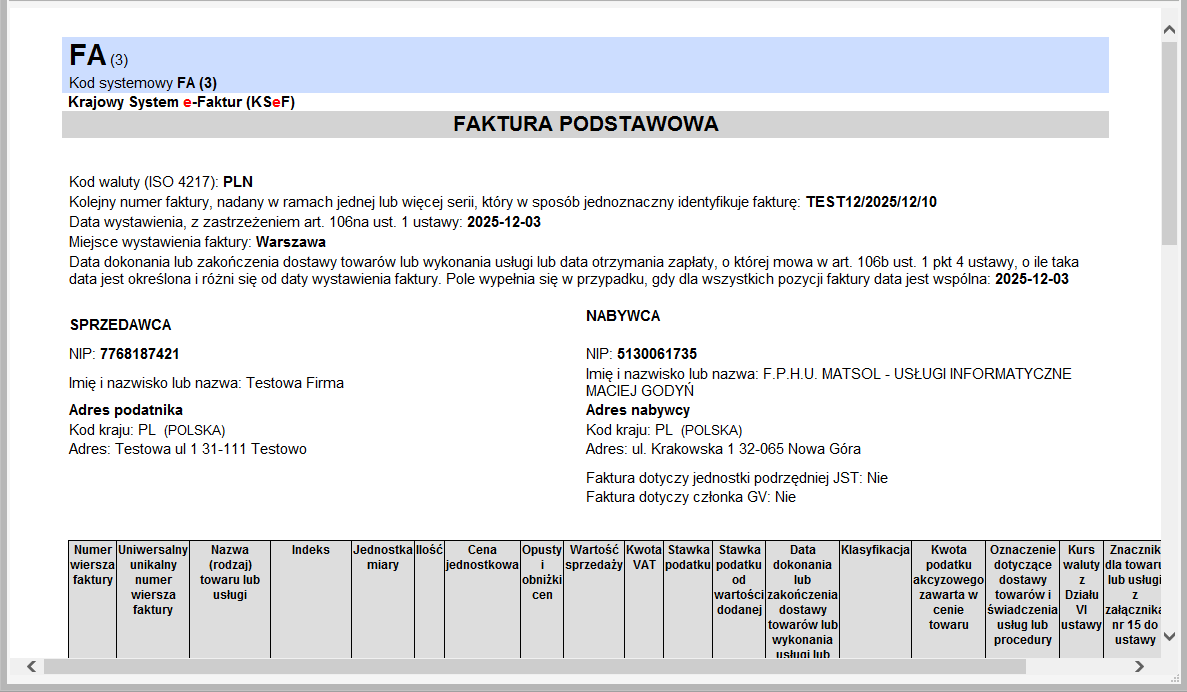
Task: Click the 'Krajowy System e-Faktur (KSeF)' text
Action: coord(181,102)
